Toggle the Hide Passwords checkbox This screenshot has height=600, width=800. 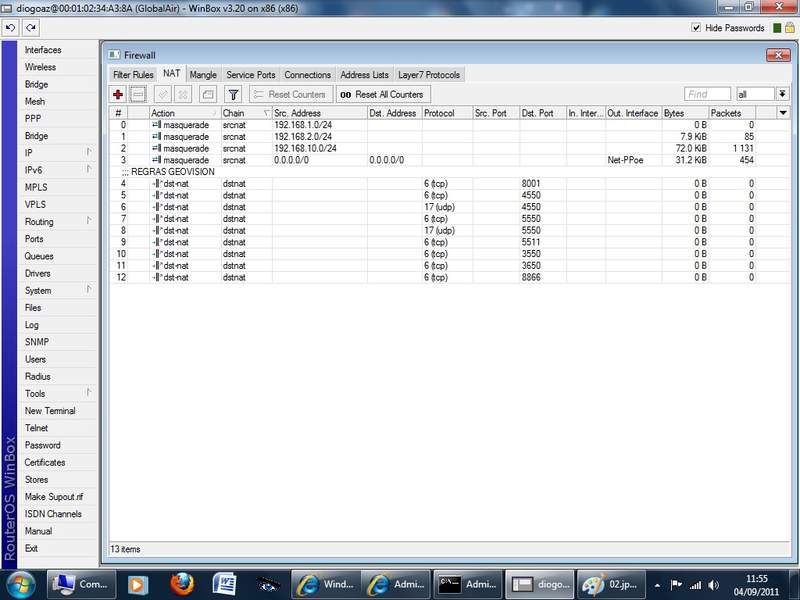[696, 28]
